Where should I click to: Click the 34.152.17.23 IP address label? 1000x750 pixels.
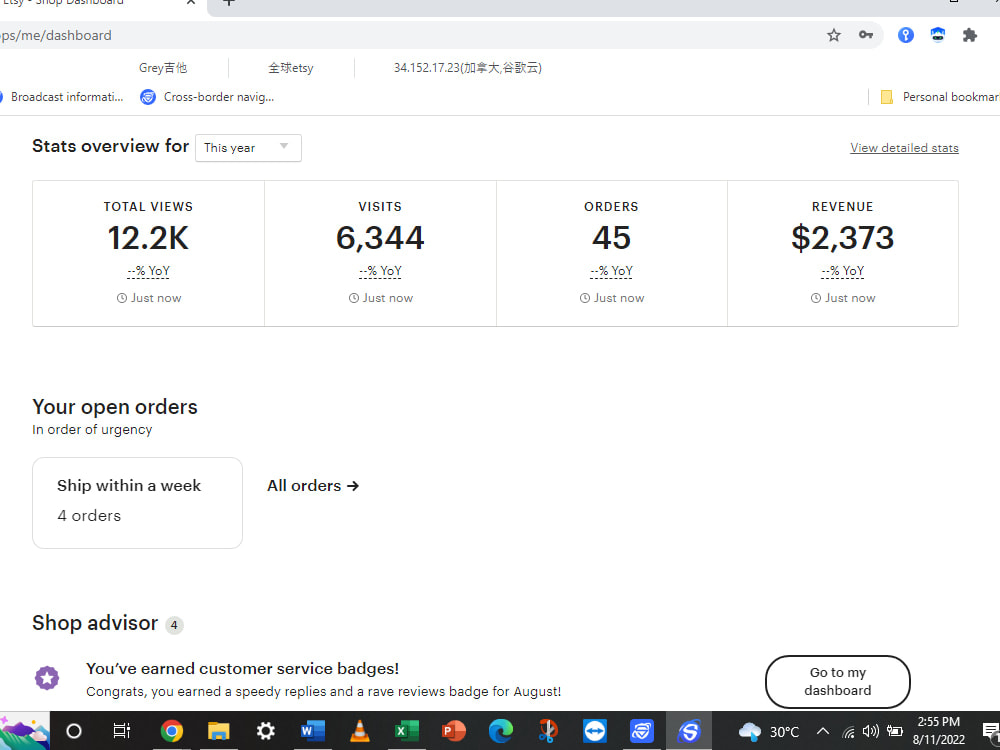click(467, 68)
